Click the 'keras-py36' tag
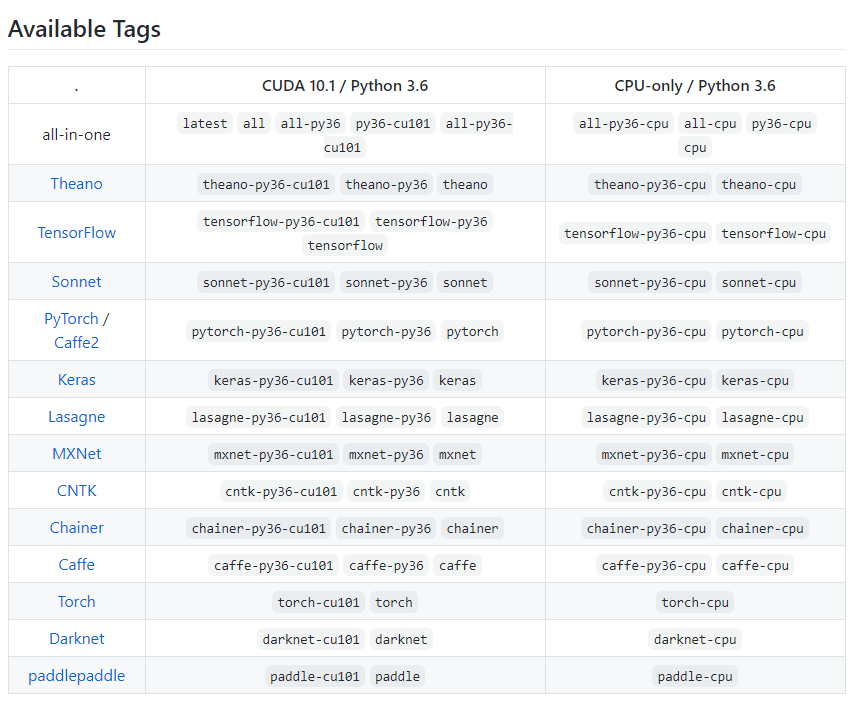Image resolution: width=857 pixels, height=702 pixels. pos(386,381)
